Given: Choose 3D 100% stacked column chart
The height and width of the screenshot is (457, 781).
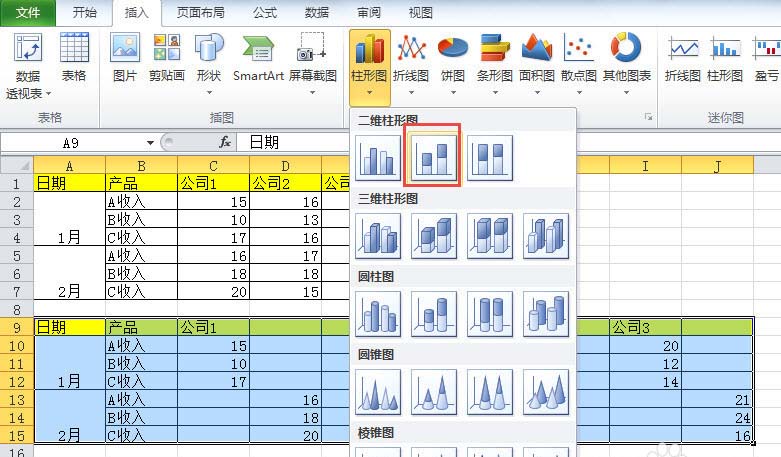Looking at the screenshot, I should (x=490, y=236).
